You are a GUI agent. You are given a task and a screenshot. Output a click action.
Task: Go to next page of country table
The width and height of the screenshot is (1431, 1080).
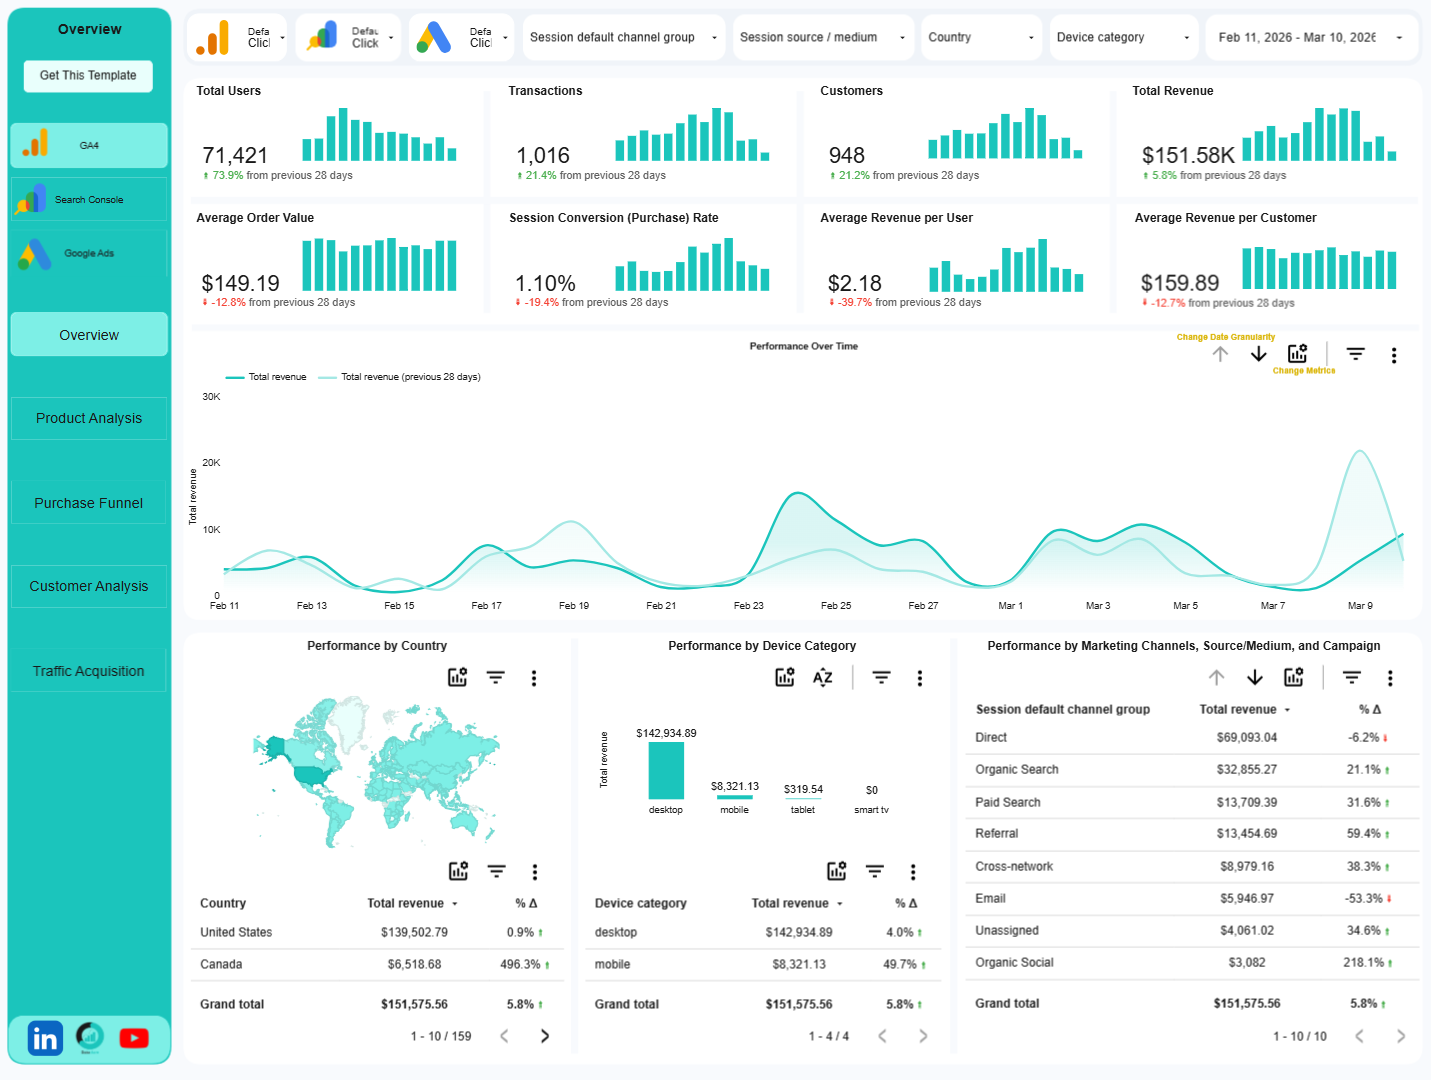coord(545,1036)
